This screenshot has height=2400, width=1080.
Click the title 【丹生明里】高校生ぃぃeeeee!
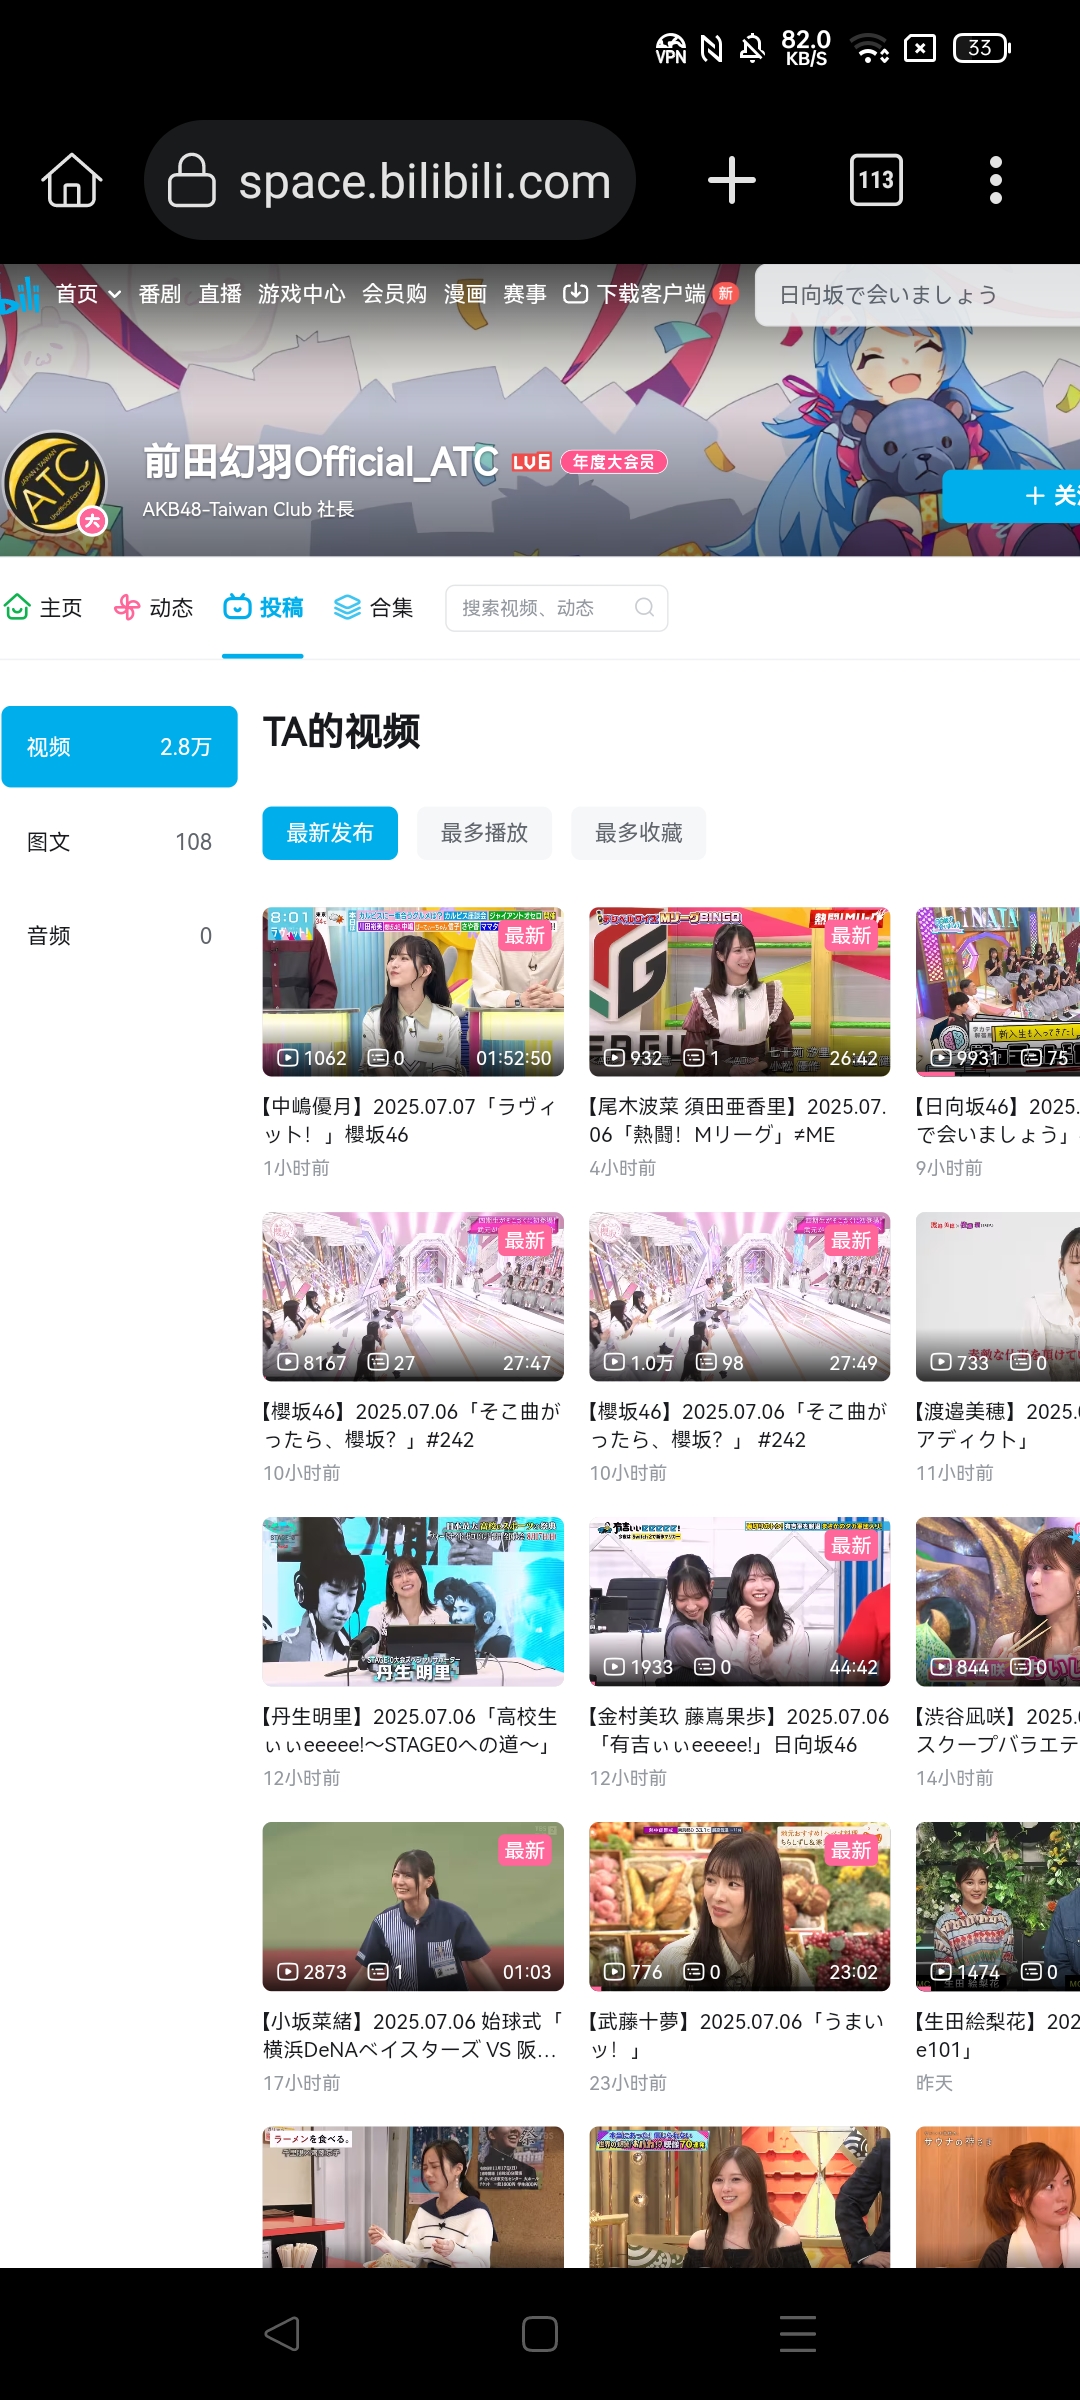pyautogui.click(x=410, y=1730)
